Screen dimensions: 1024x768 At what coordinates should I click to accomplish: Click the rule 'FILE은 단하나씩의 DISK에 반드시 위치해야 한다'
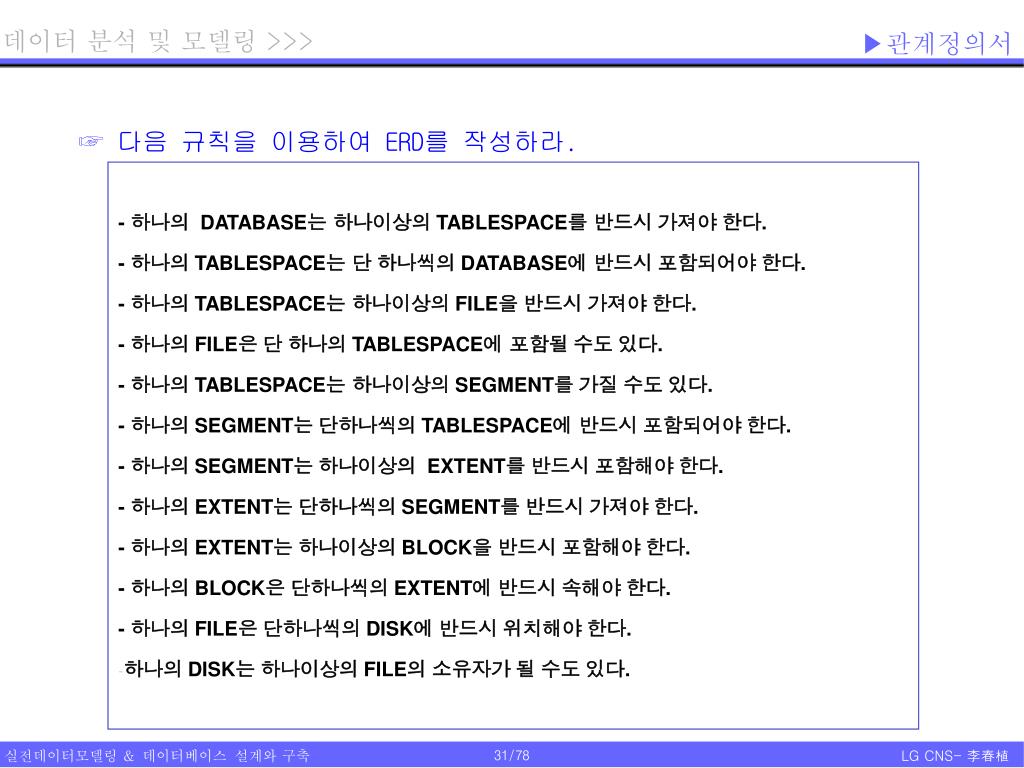[x=375, y=628]
